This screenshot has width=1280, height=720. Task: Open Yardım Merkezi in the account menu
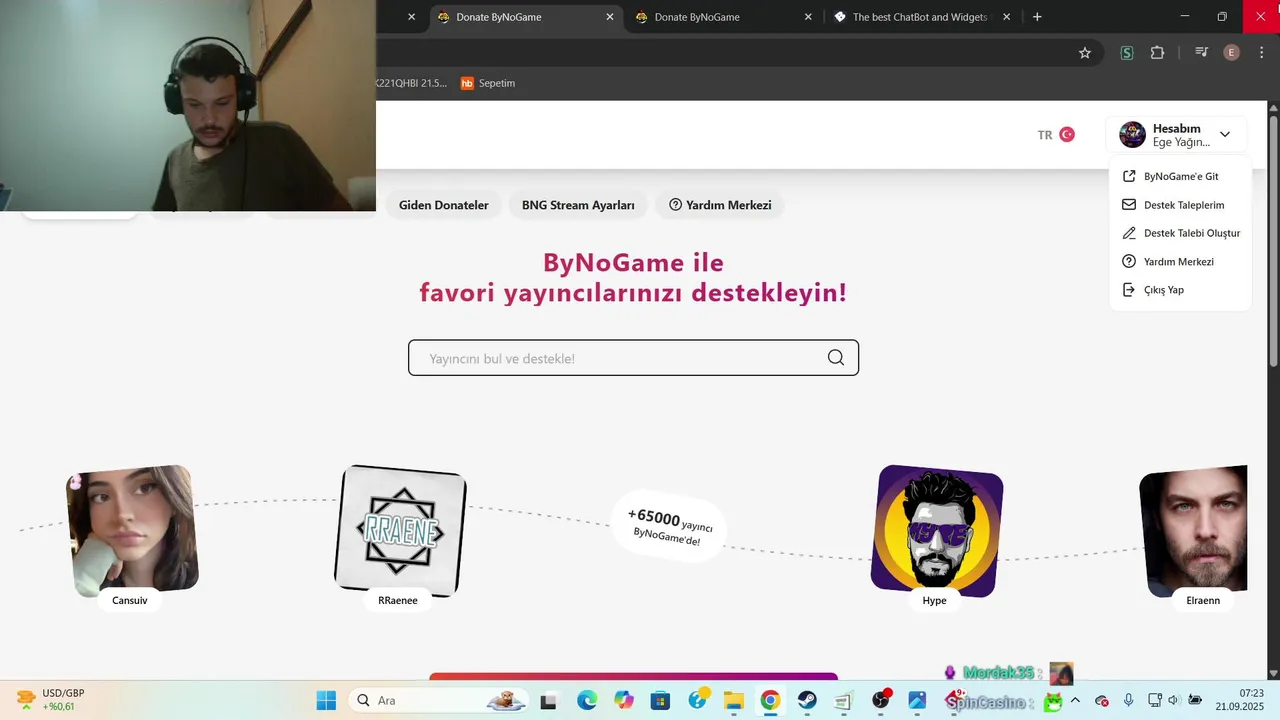click(1180, 261)
